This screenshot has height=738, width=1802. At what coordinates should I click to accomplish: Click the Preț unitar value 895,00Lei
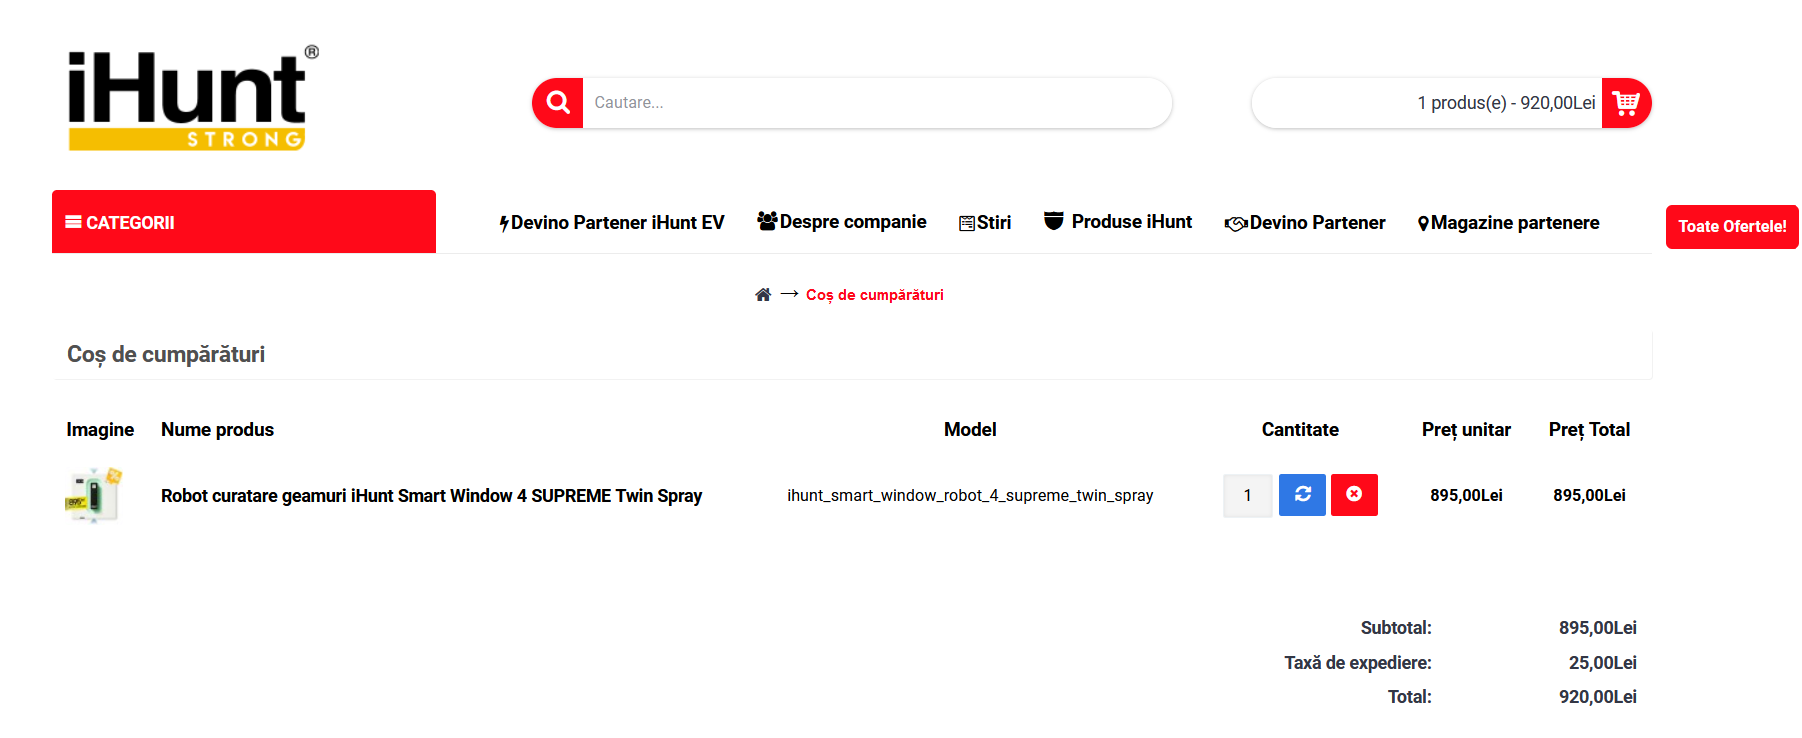click(1466, 496)
